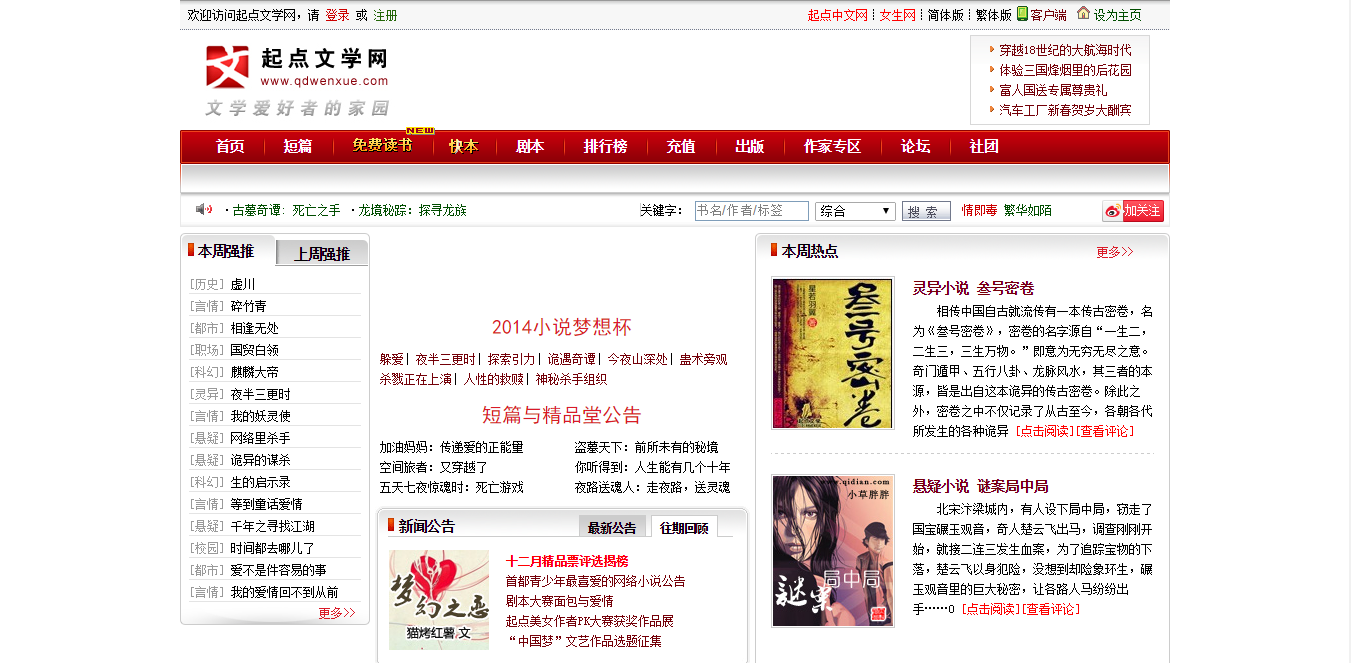Select 简体版 language link

tap(946, 15)
